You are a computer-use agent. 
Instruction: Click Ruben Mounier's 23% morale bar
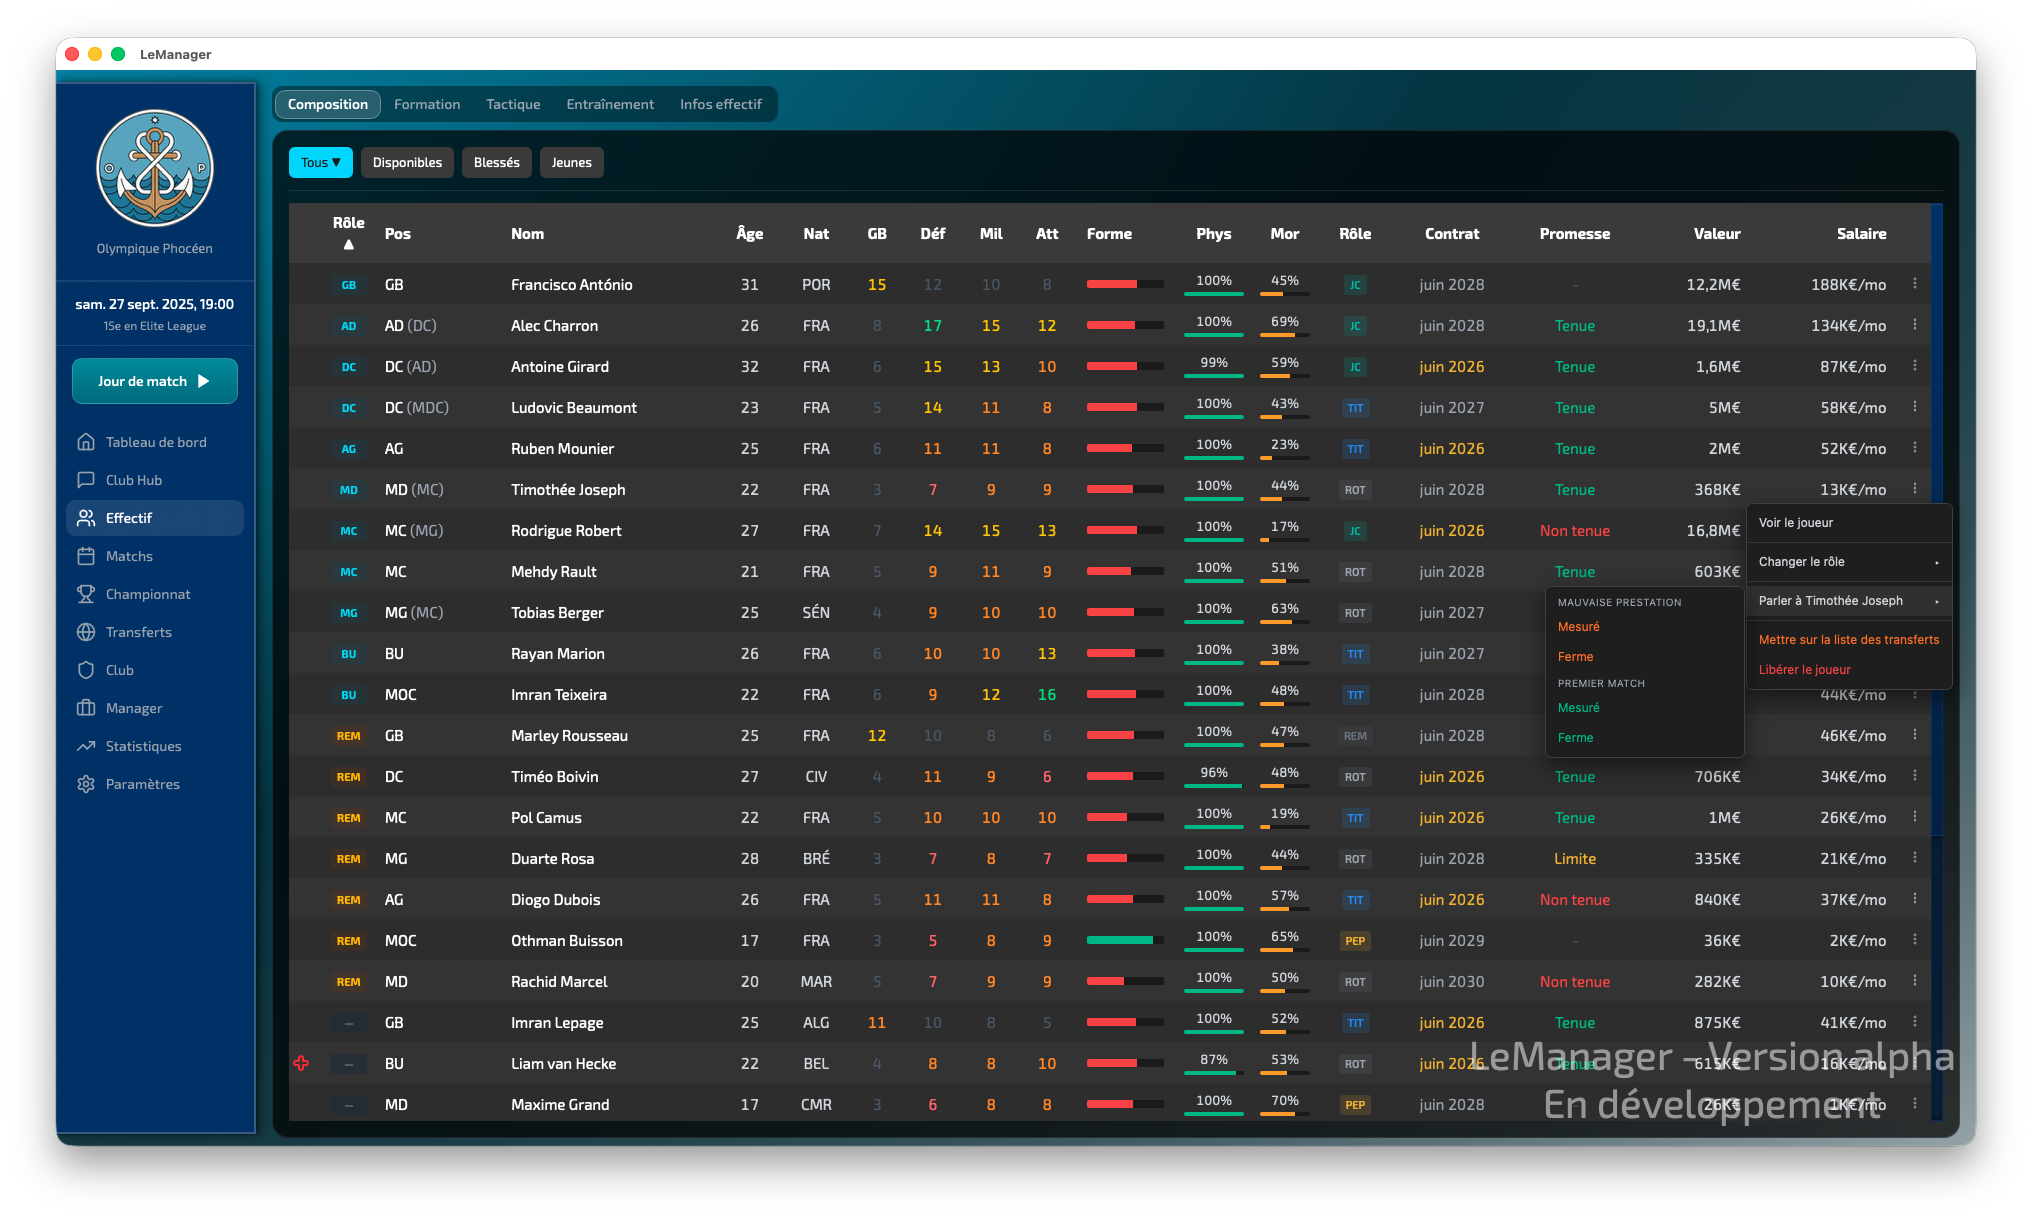pyautogui.click(x=1285, y=458)
